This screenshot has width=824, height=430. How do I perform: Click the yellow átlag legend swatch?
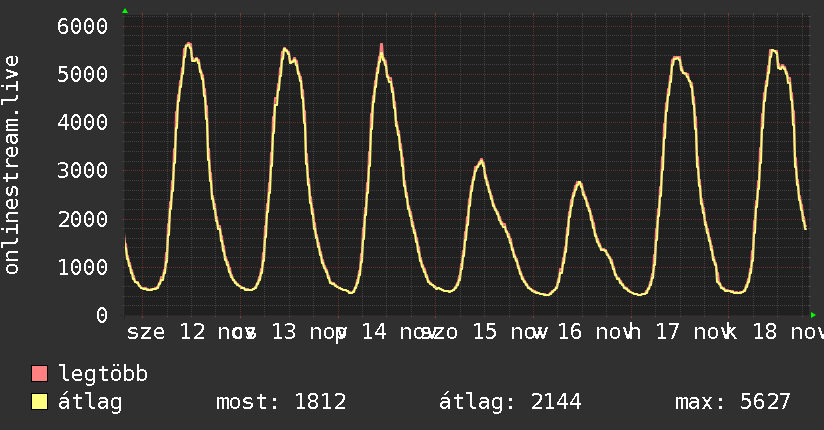click(x=39, y=401)
